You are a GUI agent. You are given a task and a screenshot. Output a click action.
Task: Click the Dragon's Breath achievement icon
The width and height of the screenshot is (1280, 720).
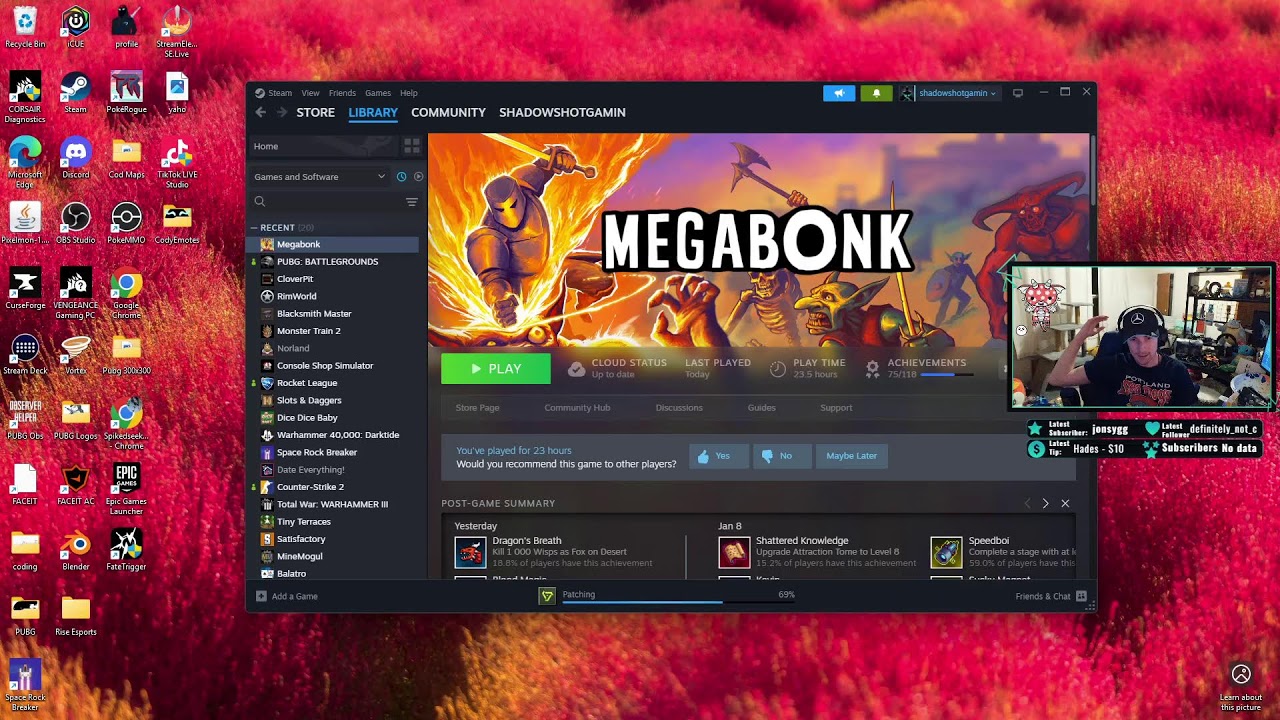pyautogui.click(x=470, y=552)
